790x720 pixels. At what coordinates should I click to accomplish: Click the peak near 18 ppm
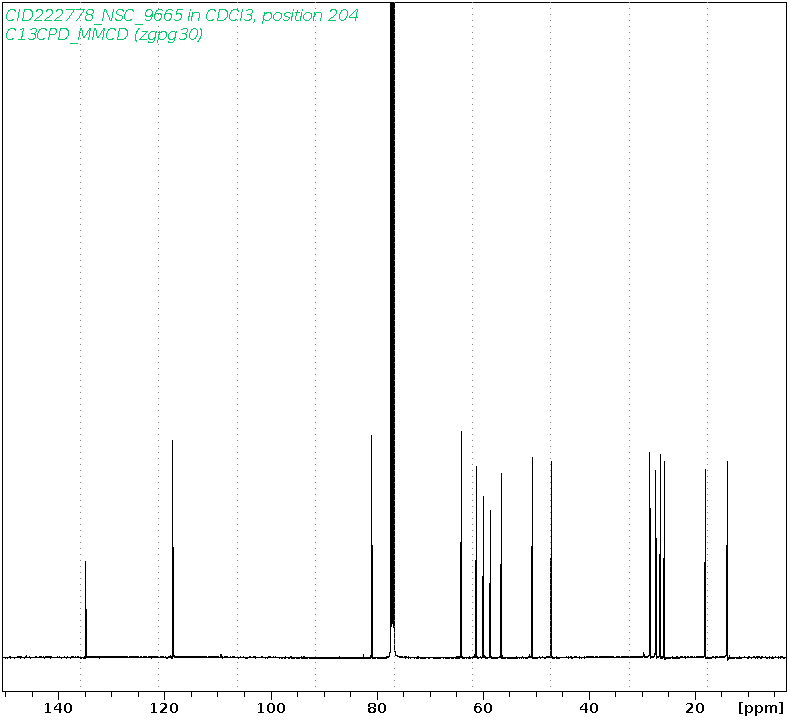click(705, 563)
